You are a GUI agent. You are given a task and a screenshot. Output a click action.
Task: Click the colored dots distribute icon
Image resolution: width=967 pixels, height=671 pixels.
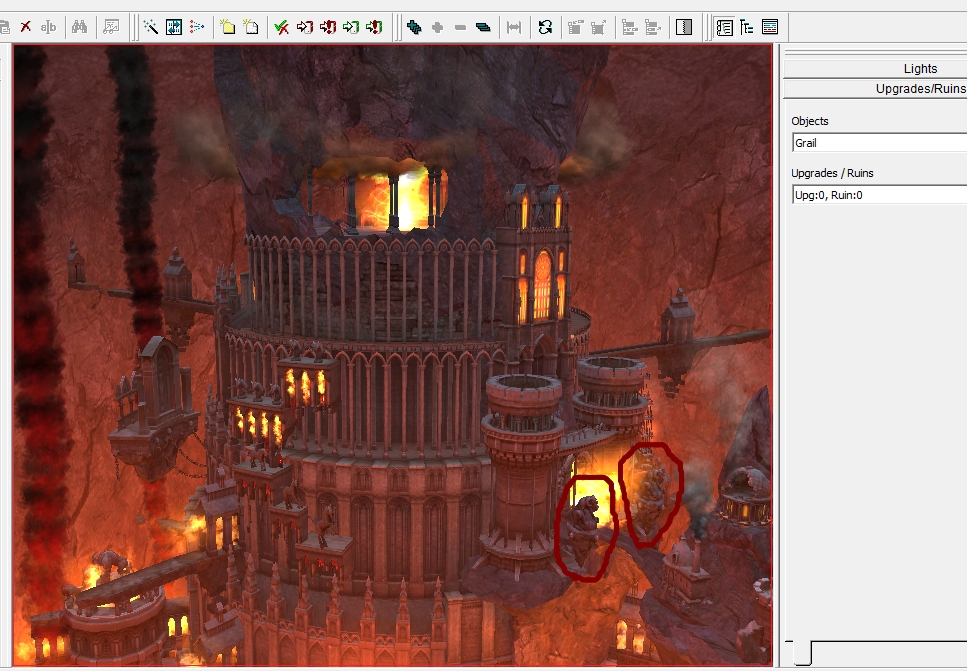point(197,27)
